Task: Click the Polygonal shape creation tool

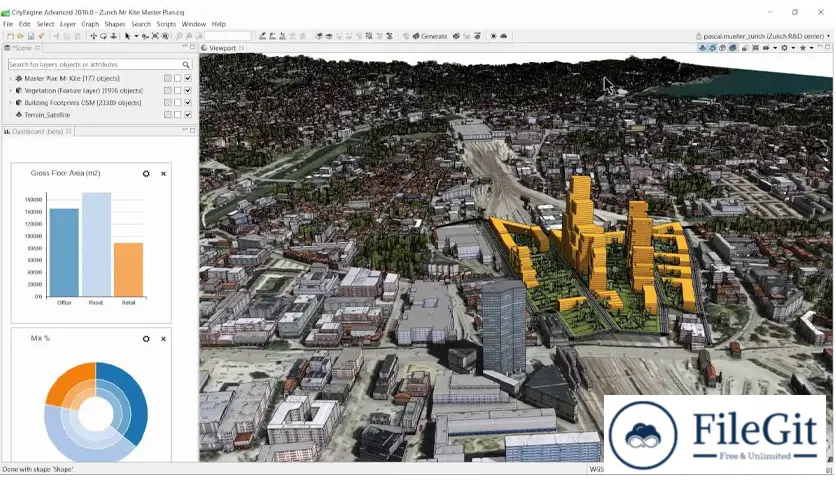Action: (x=262, y=36)
